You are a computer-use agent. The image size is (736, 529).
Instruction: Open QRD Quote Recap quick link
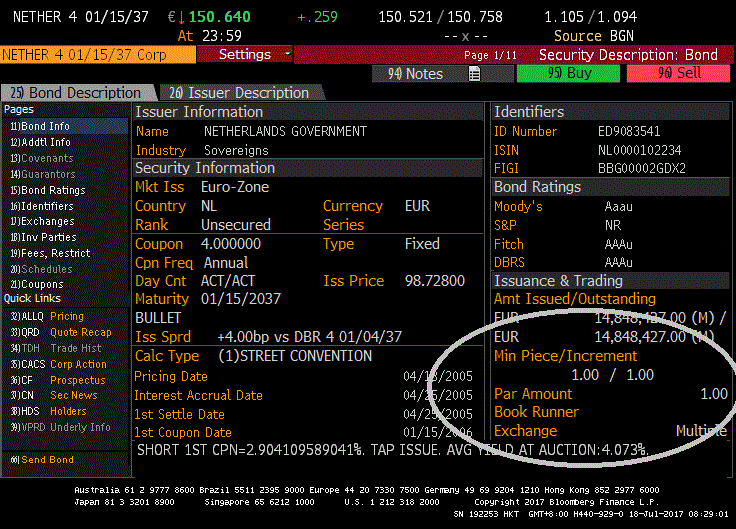pyautogui.click(x=61, y=332)
